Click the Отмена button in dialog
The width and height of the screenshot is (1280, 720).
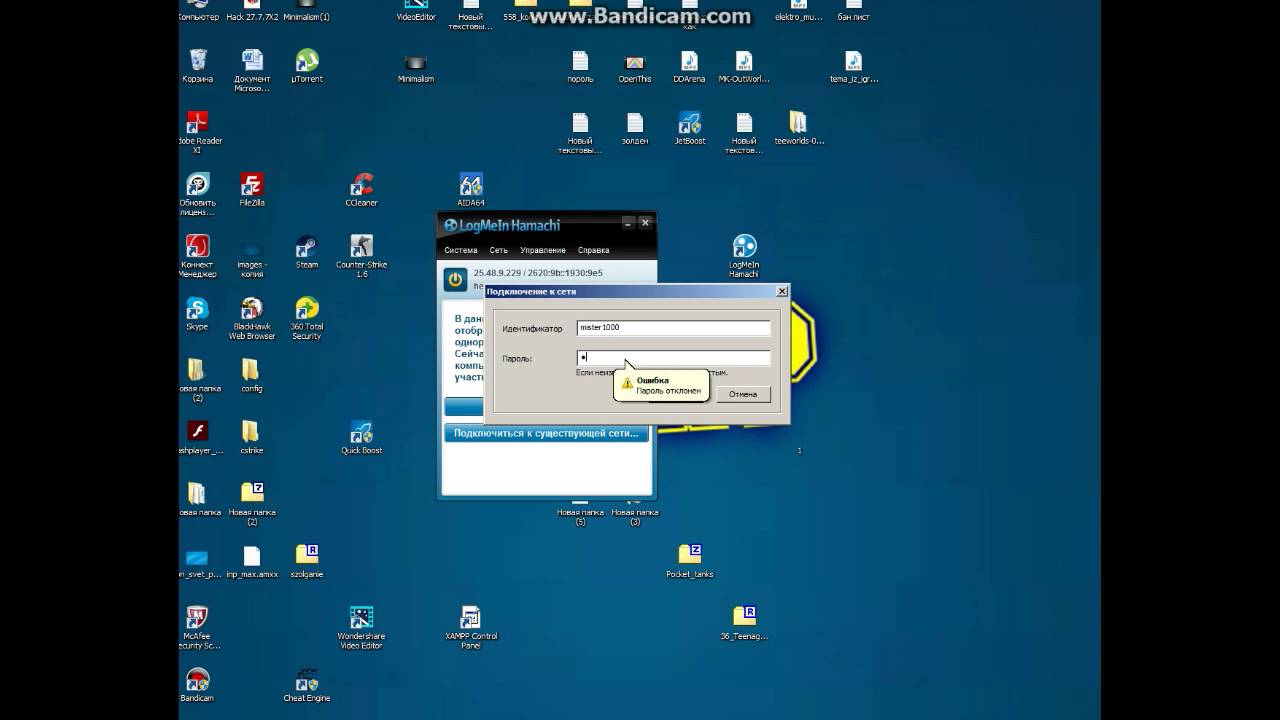[x=743, y=394]
